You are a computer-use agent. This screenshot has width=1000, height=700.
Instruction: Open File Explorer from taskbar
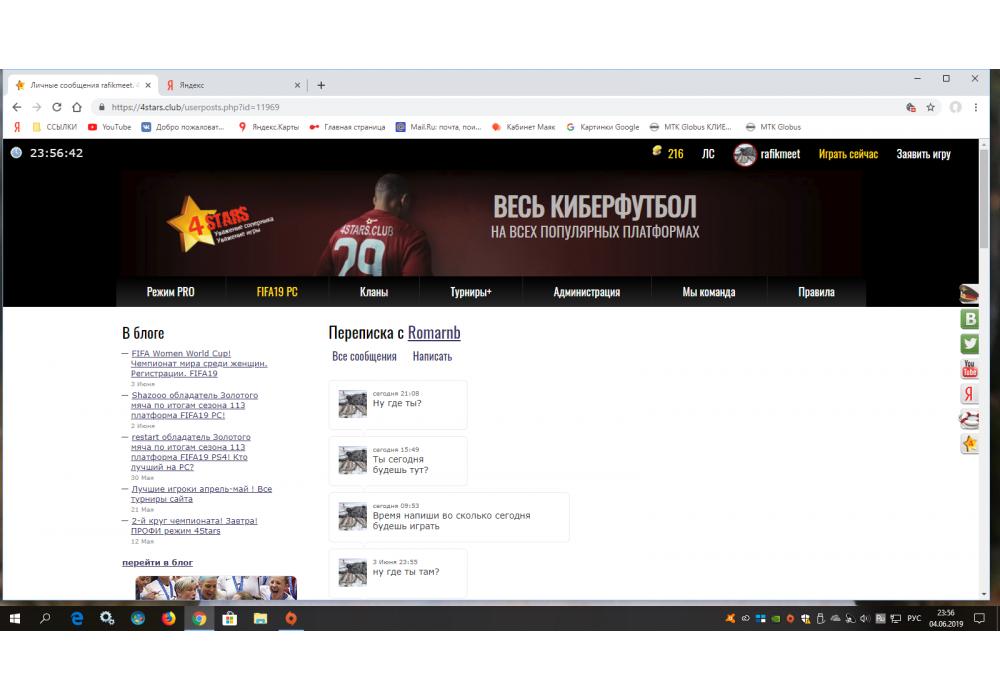(260, 618)
